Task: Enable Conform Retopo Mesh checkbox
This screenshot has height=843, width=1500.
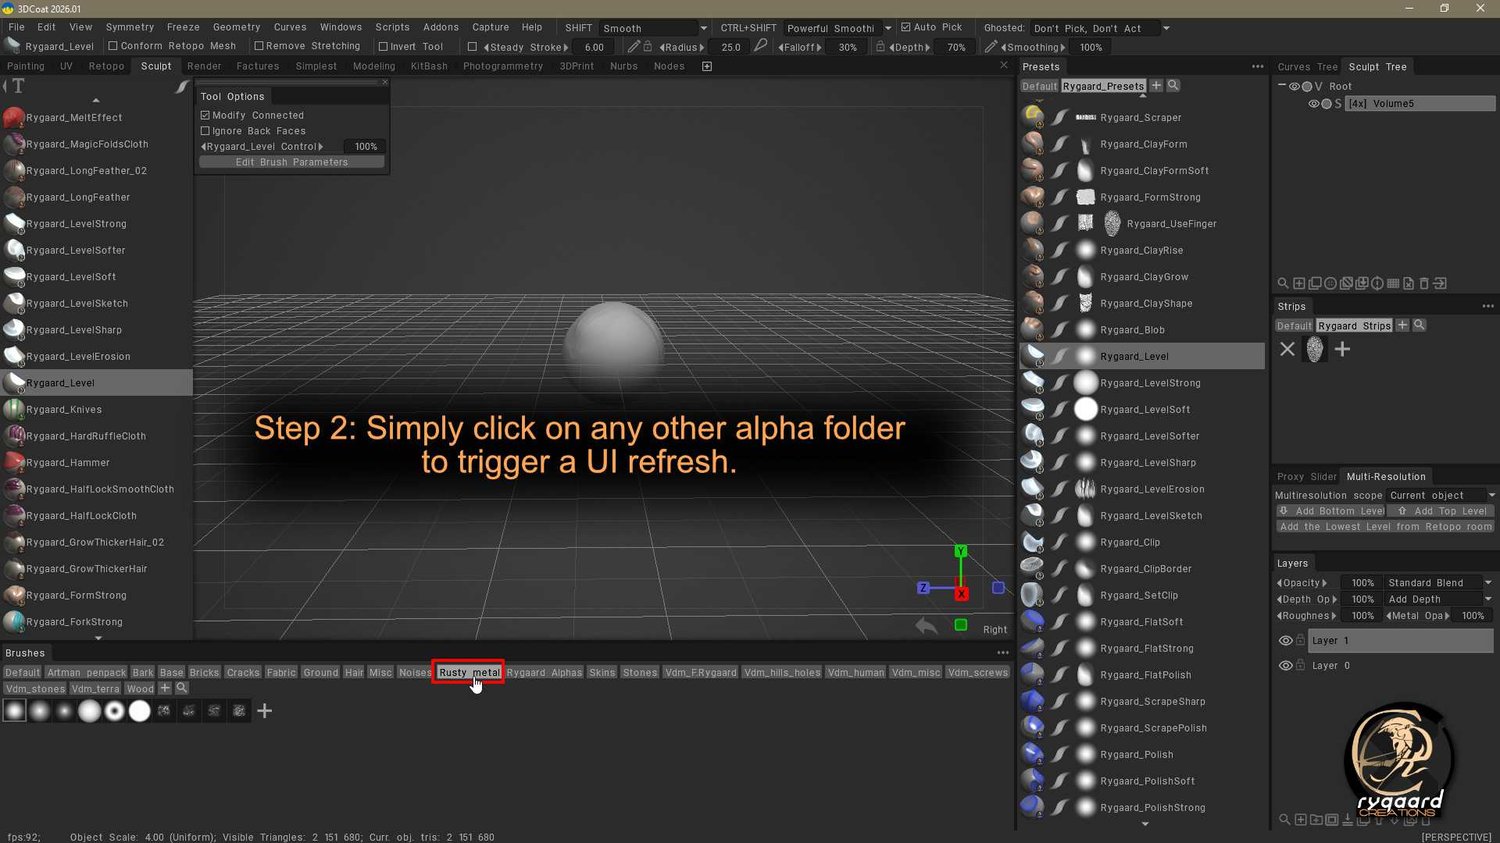Action: click(x=113, y=46)
